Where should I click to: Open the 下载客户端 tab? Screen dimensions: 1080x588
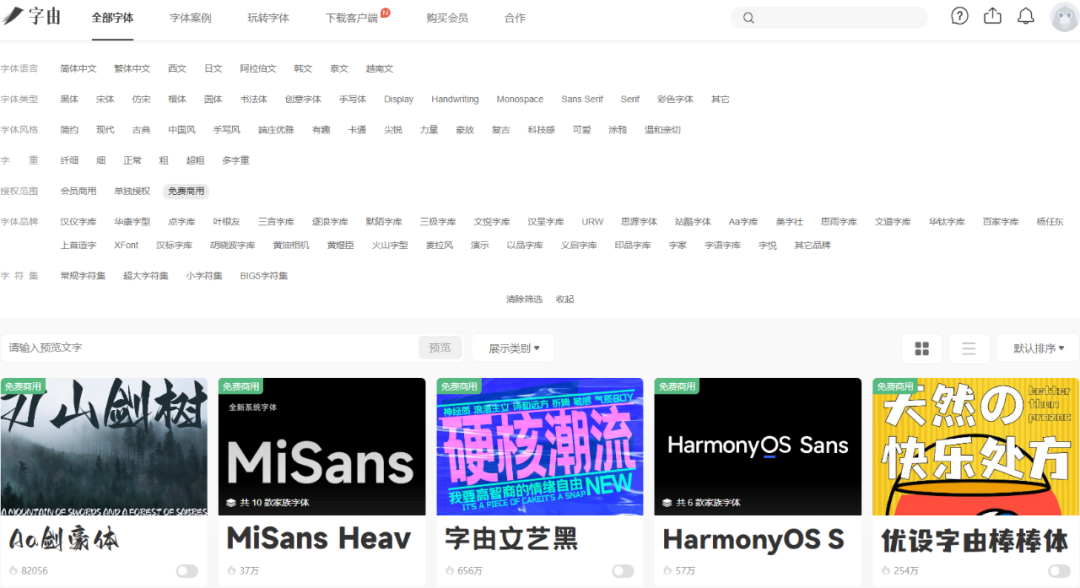point(351,18)
